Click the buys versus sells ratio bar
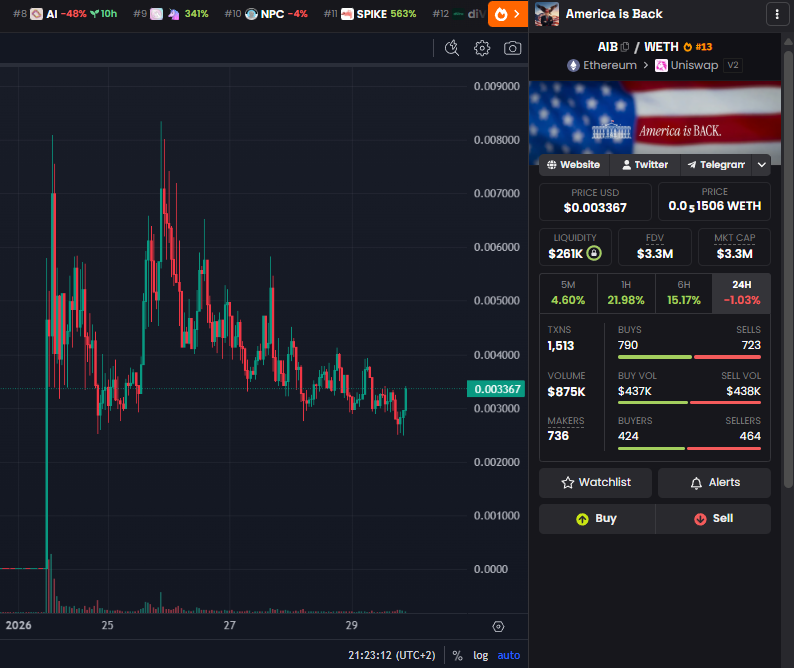Screen dimensions: 794x668 (x=689, y=357)
